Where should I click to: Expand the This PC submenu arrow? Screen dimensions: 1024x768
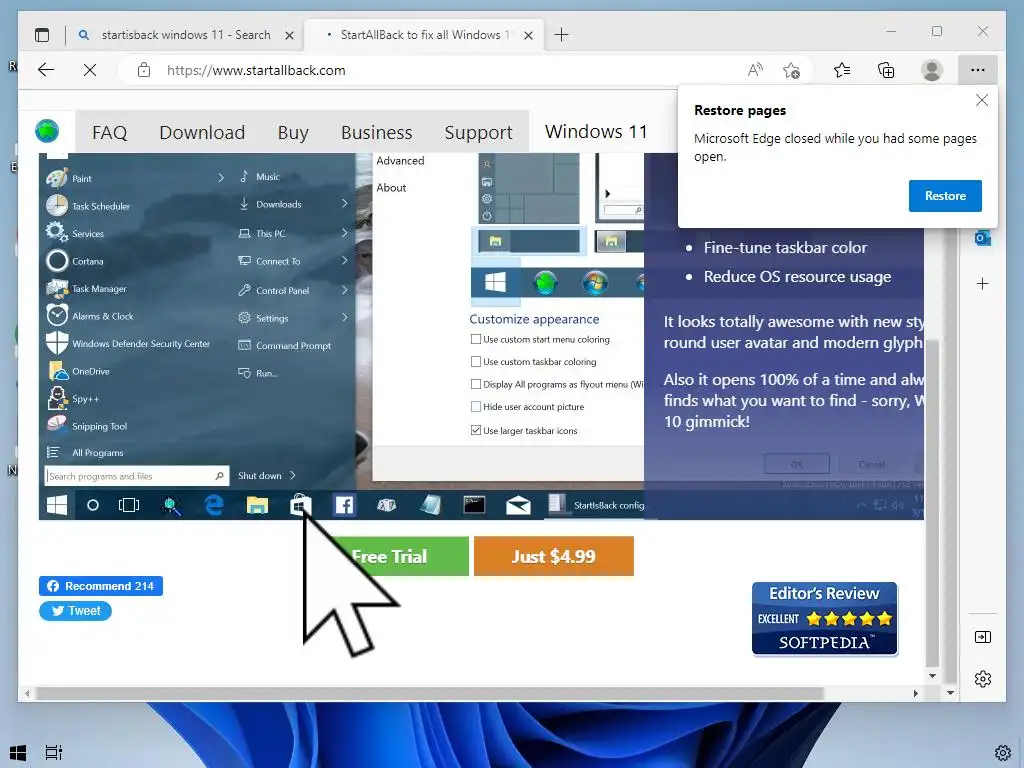(x=344, y=233)
